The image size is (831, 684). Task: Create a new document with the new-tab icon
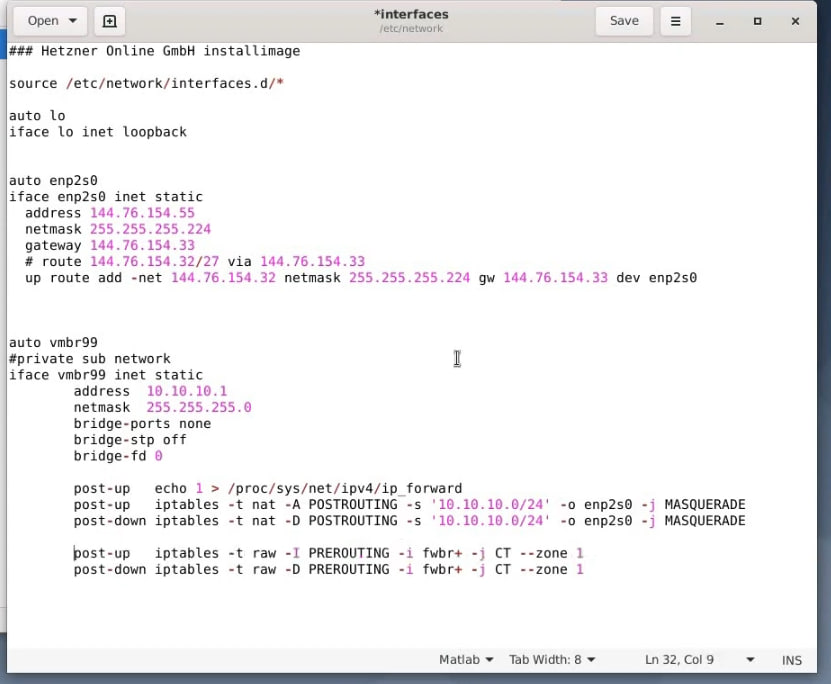[110, 21]
